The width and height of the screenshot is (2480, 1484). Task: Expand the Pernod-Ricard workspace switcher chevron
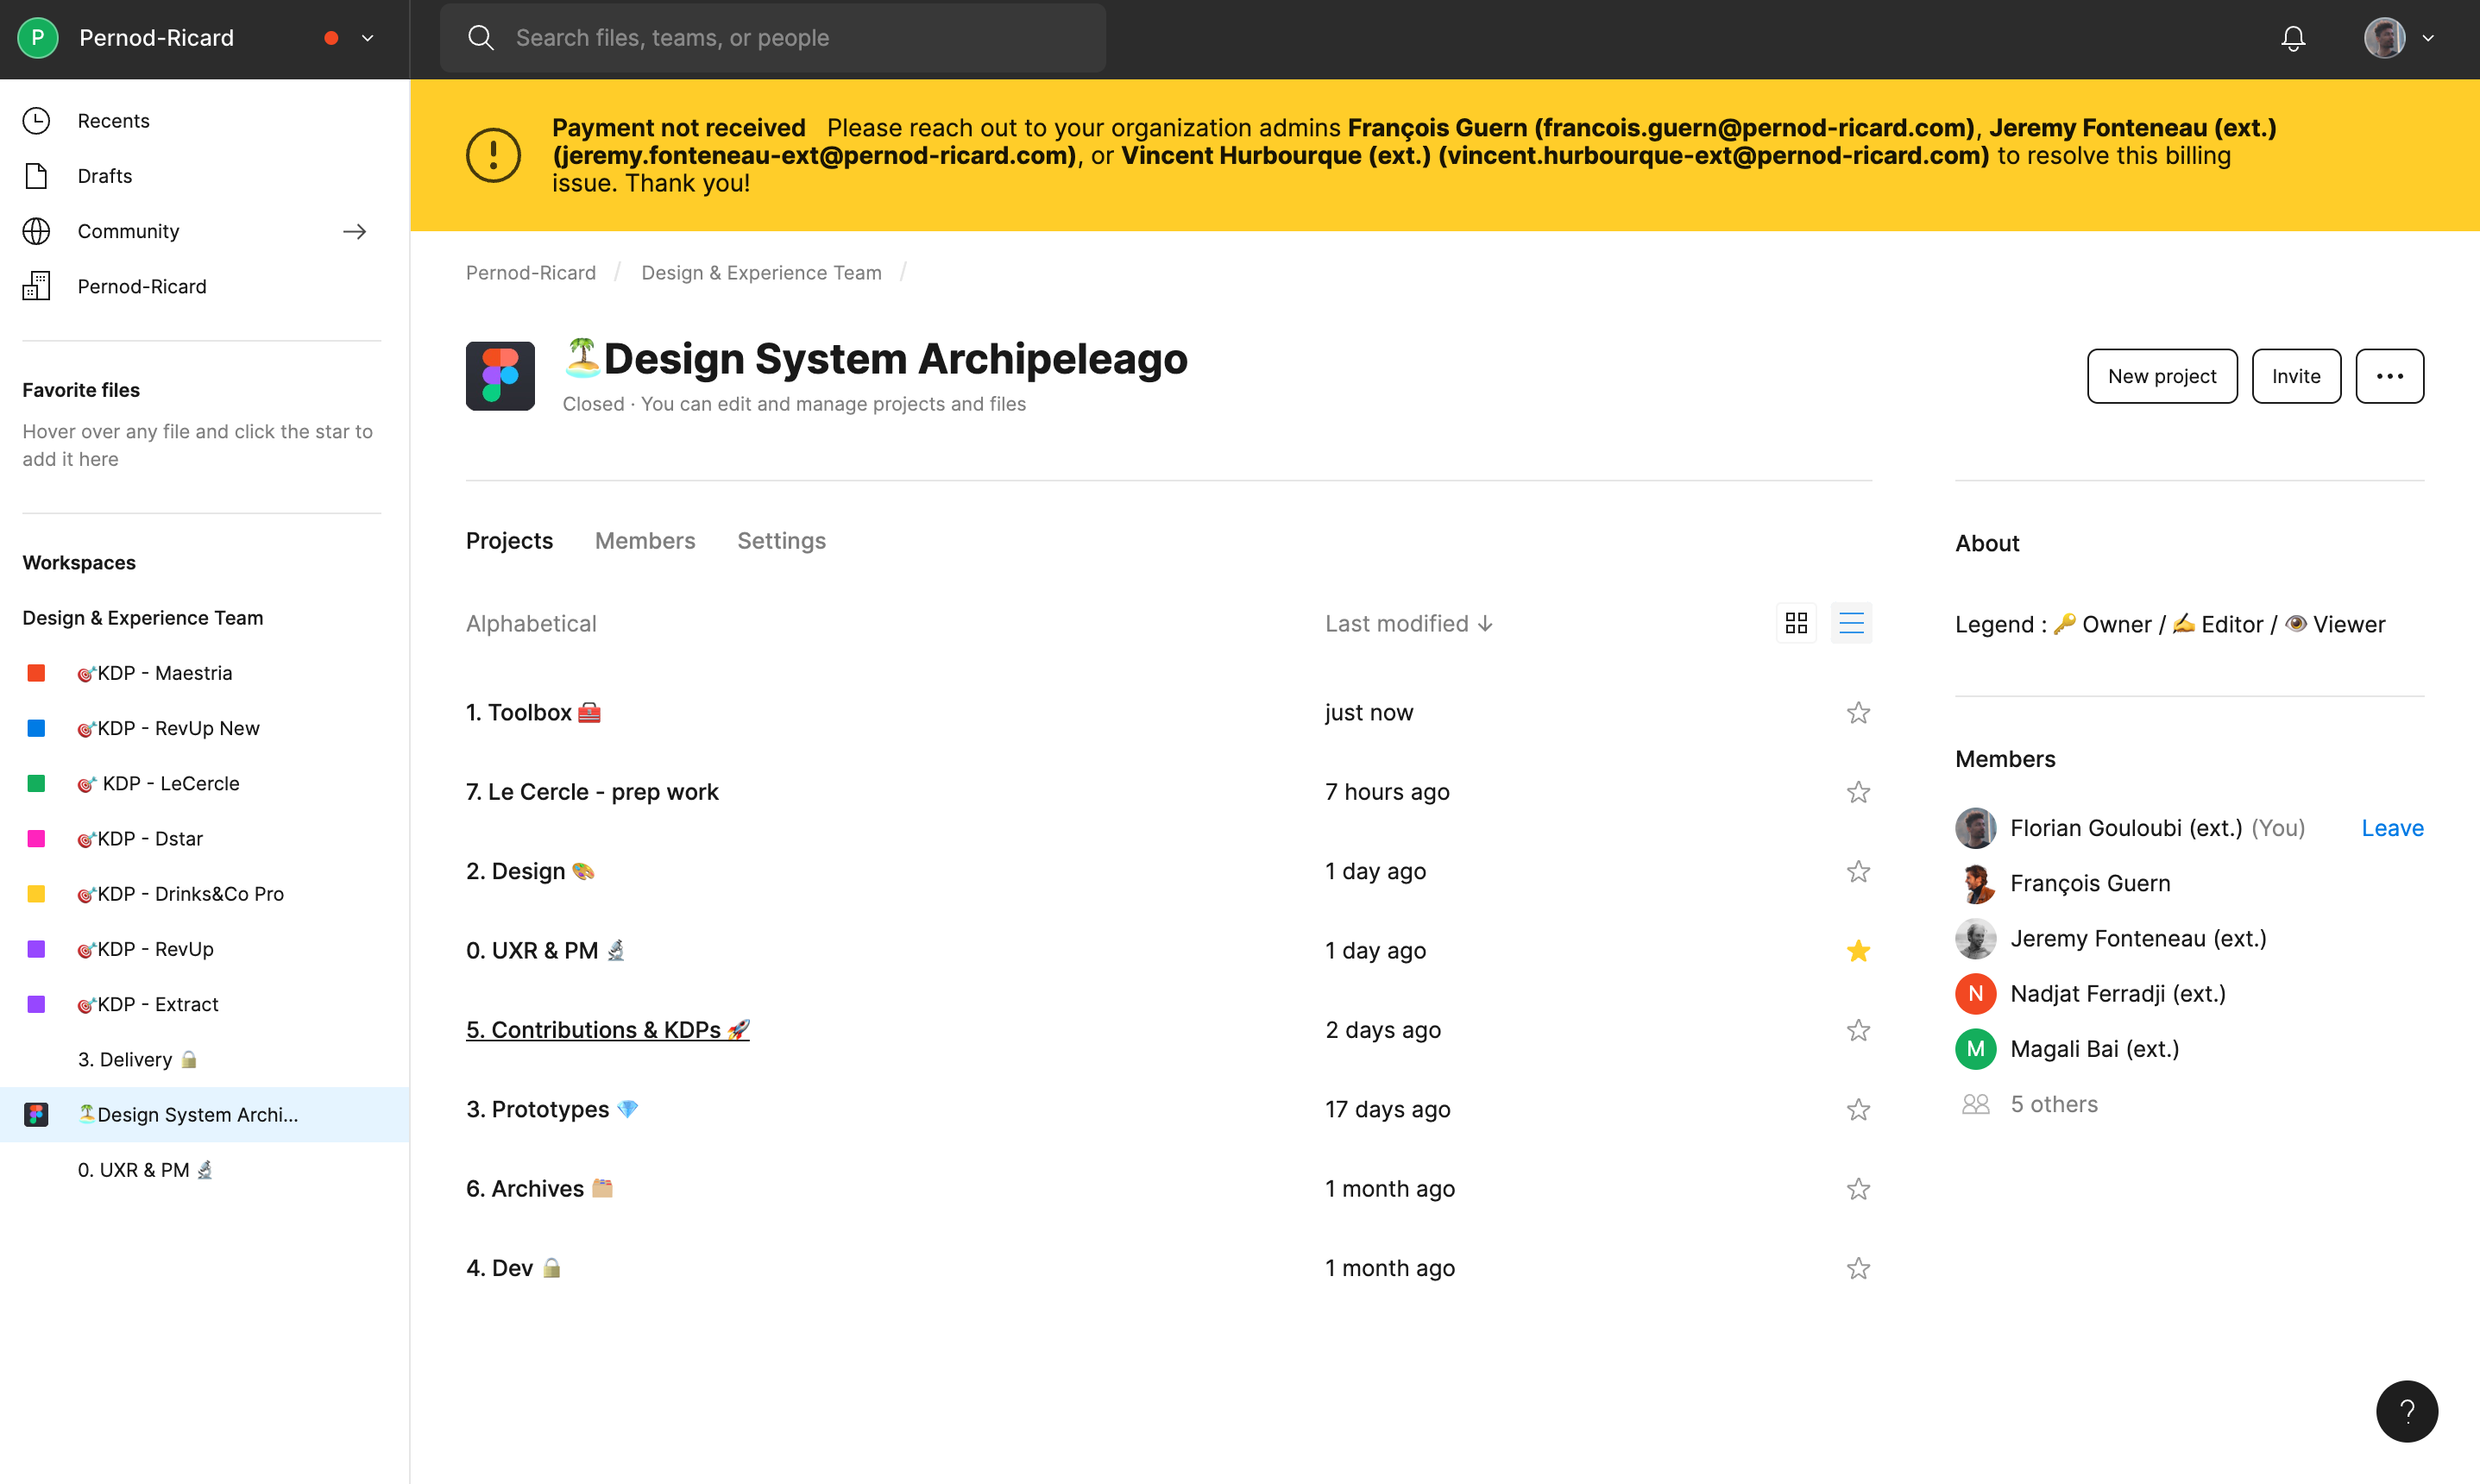pyautogui.click(x=367, y=38)
